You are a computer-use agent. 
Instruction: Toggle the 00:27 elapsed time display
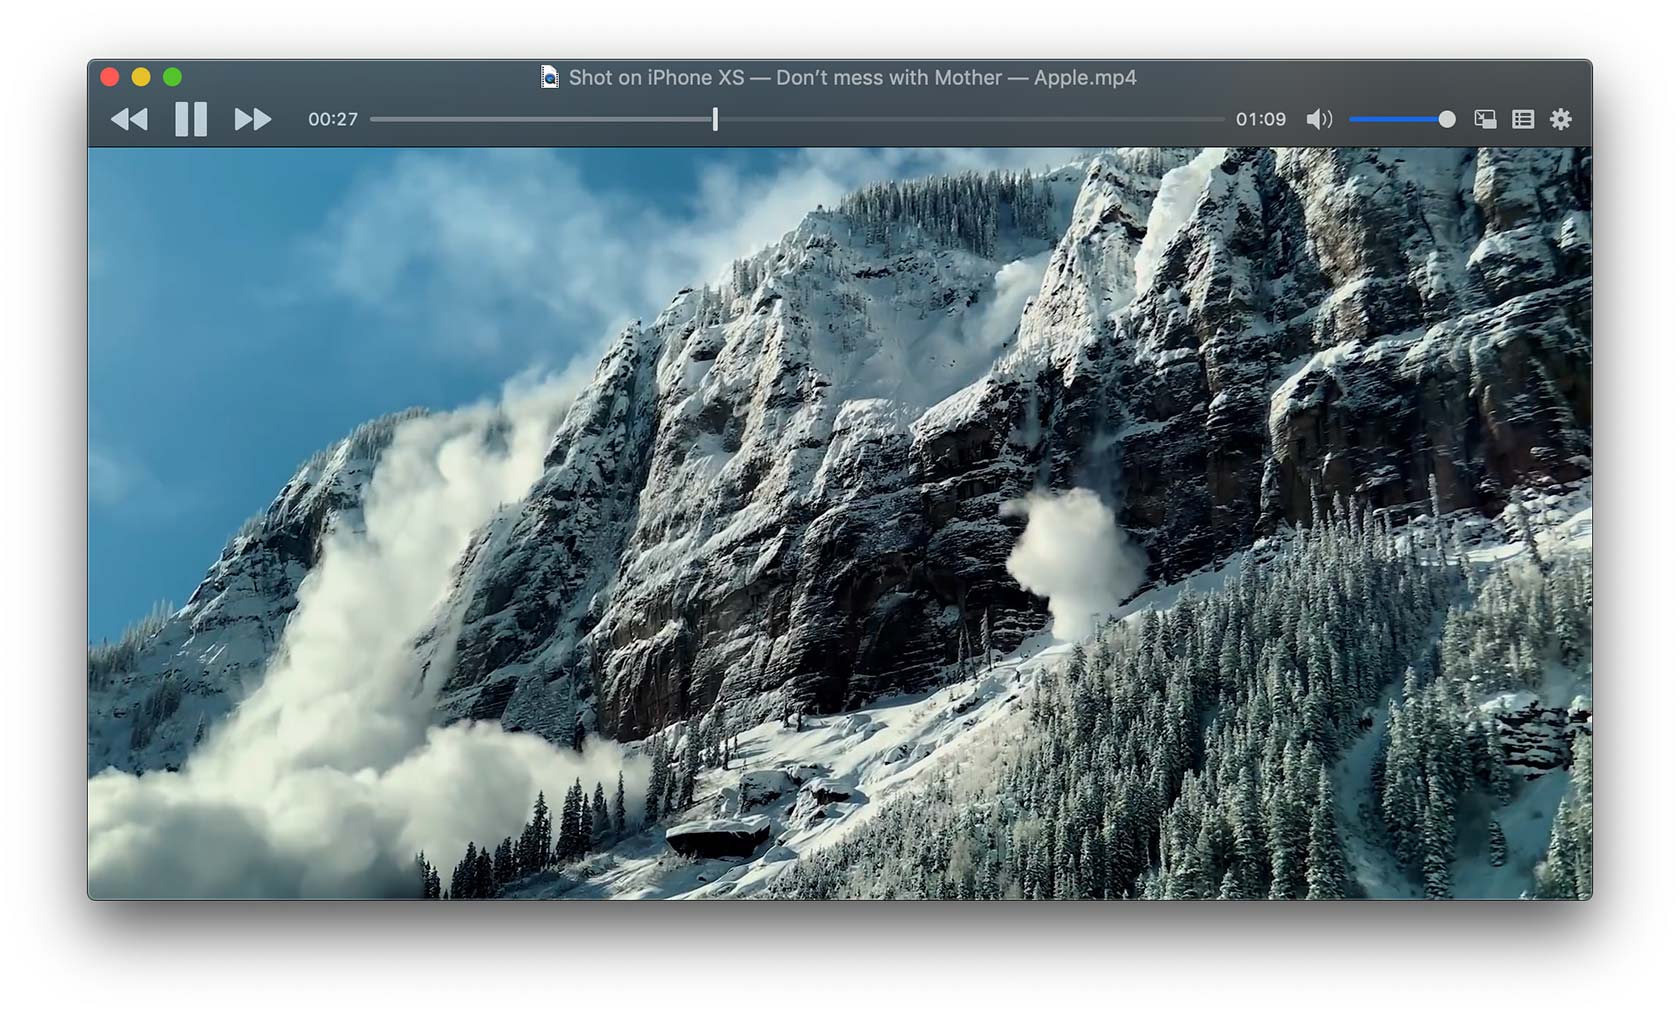333,119
